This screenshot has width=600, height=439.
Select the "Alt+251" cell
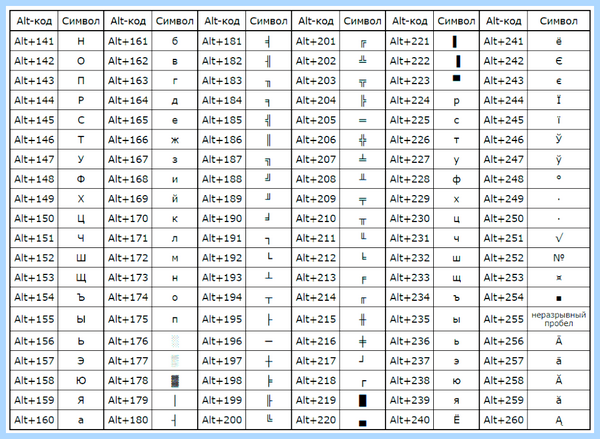pos(503,238)
